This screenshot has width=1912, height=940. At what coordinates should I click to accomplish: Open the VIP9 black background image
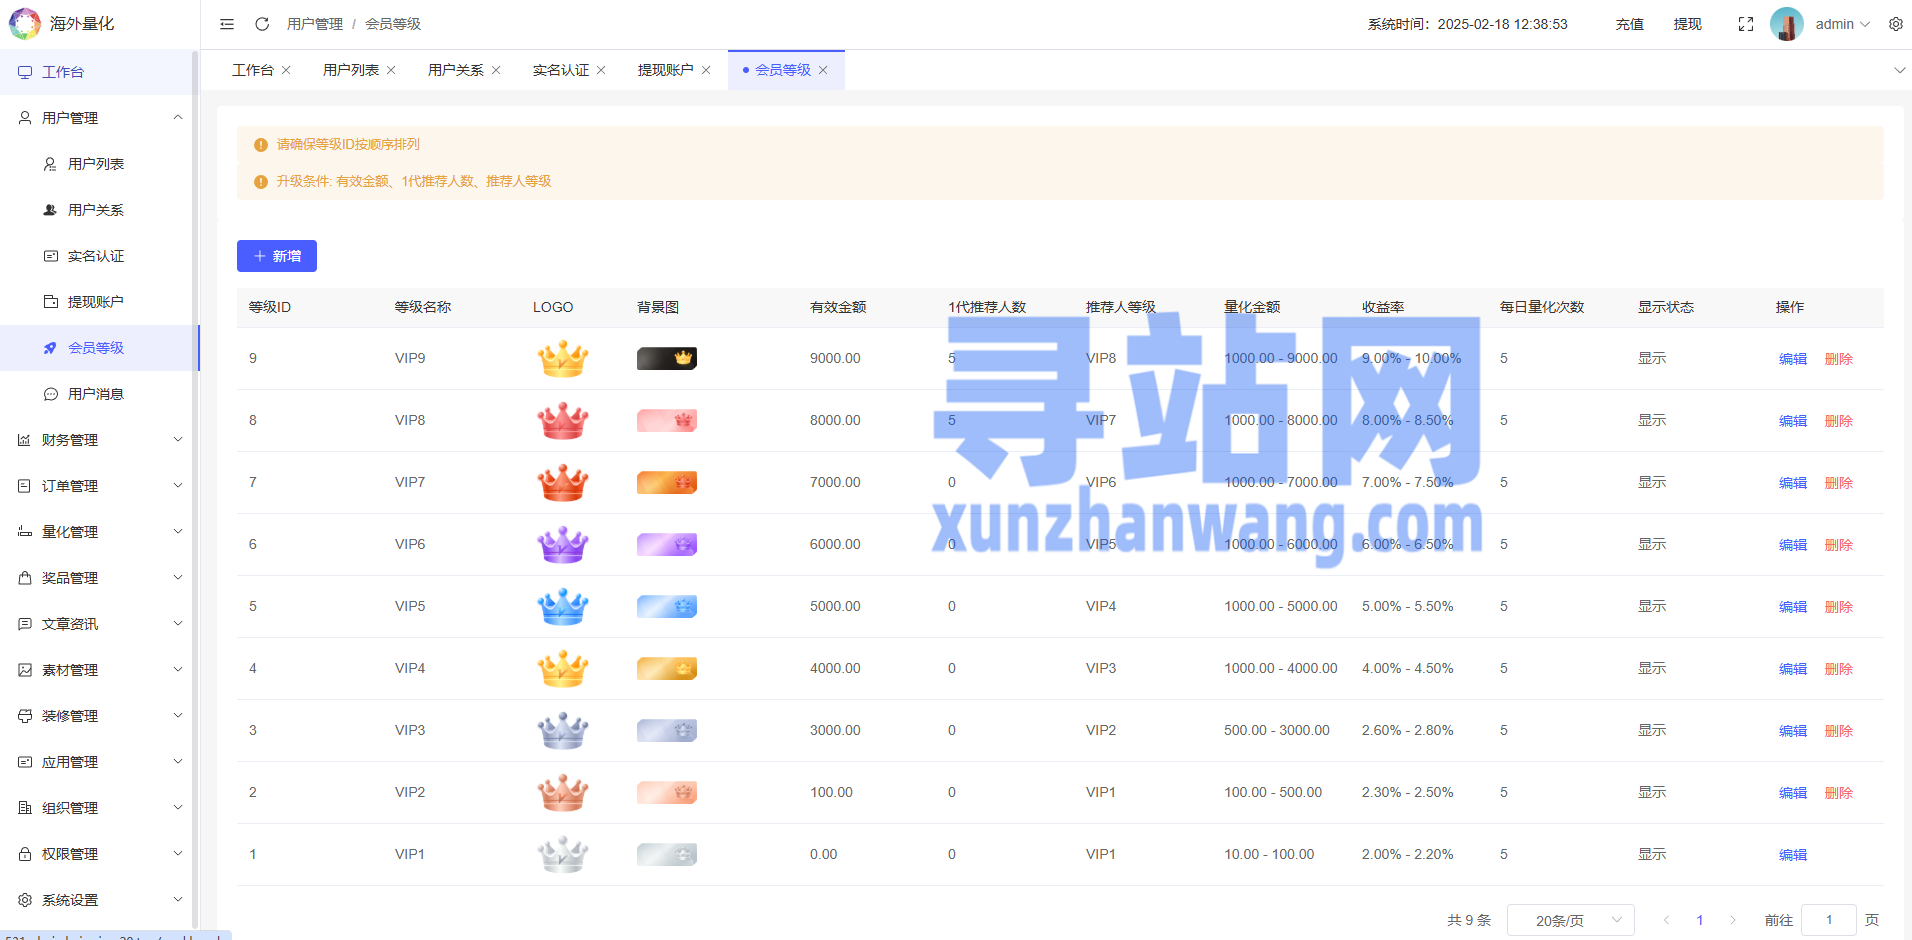[x=667, y=358]
